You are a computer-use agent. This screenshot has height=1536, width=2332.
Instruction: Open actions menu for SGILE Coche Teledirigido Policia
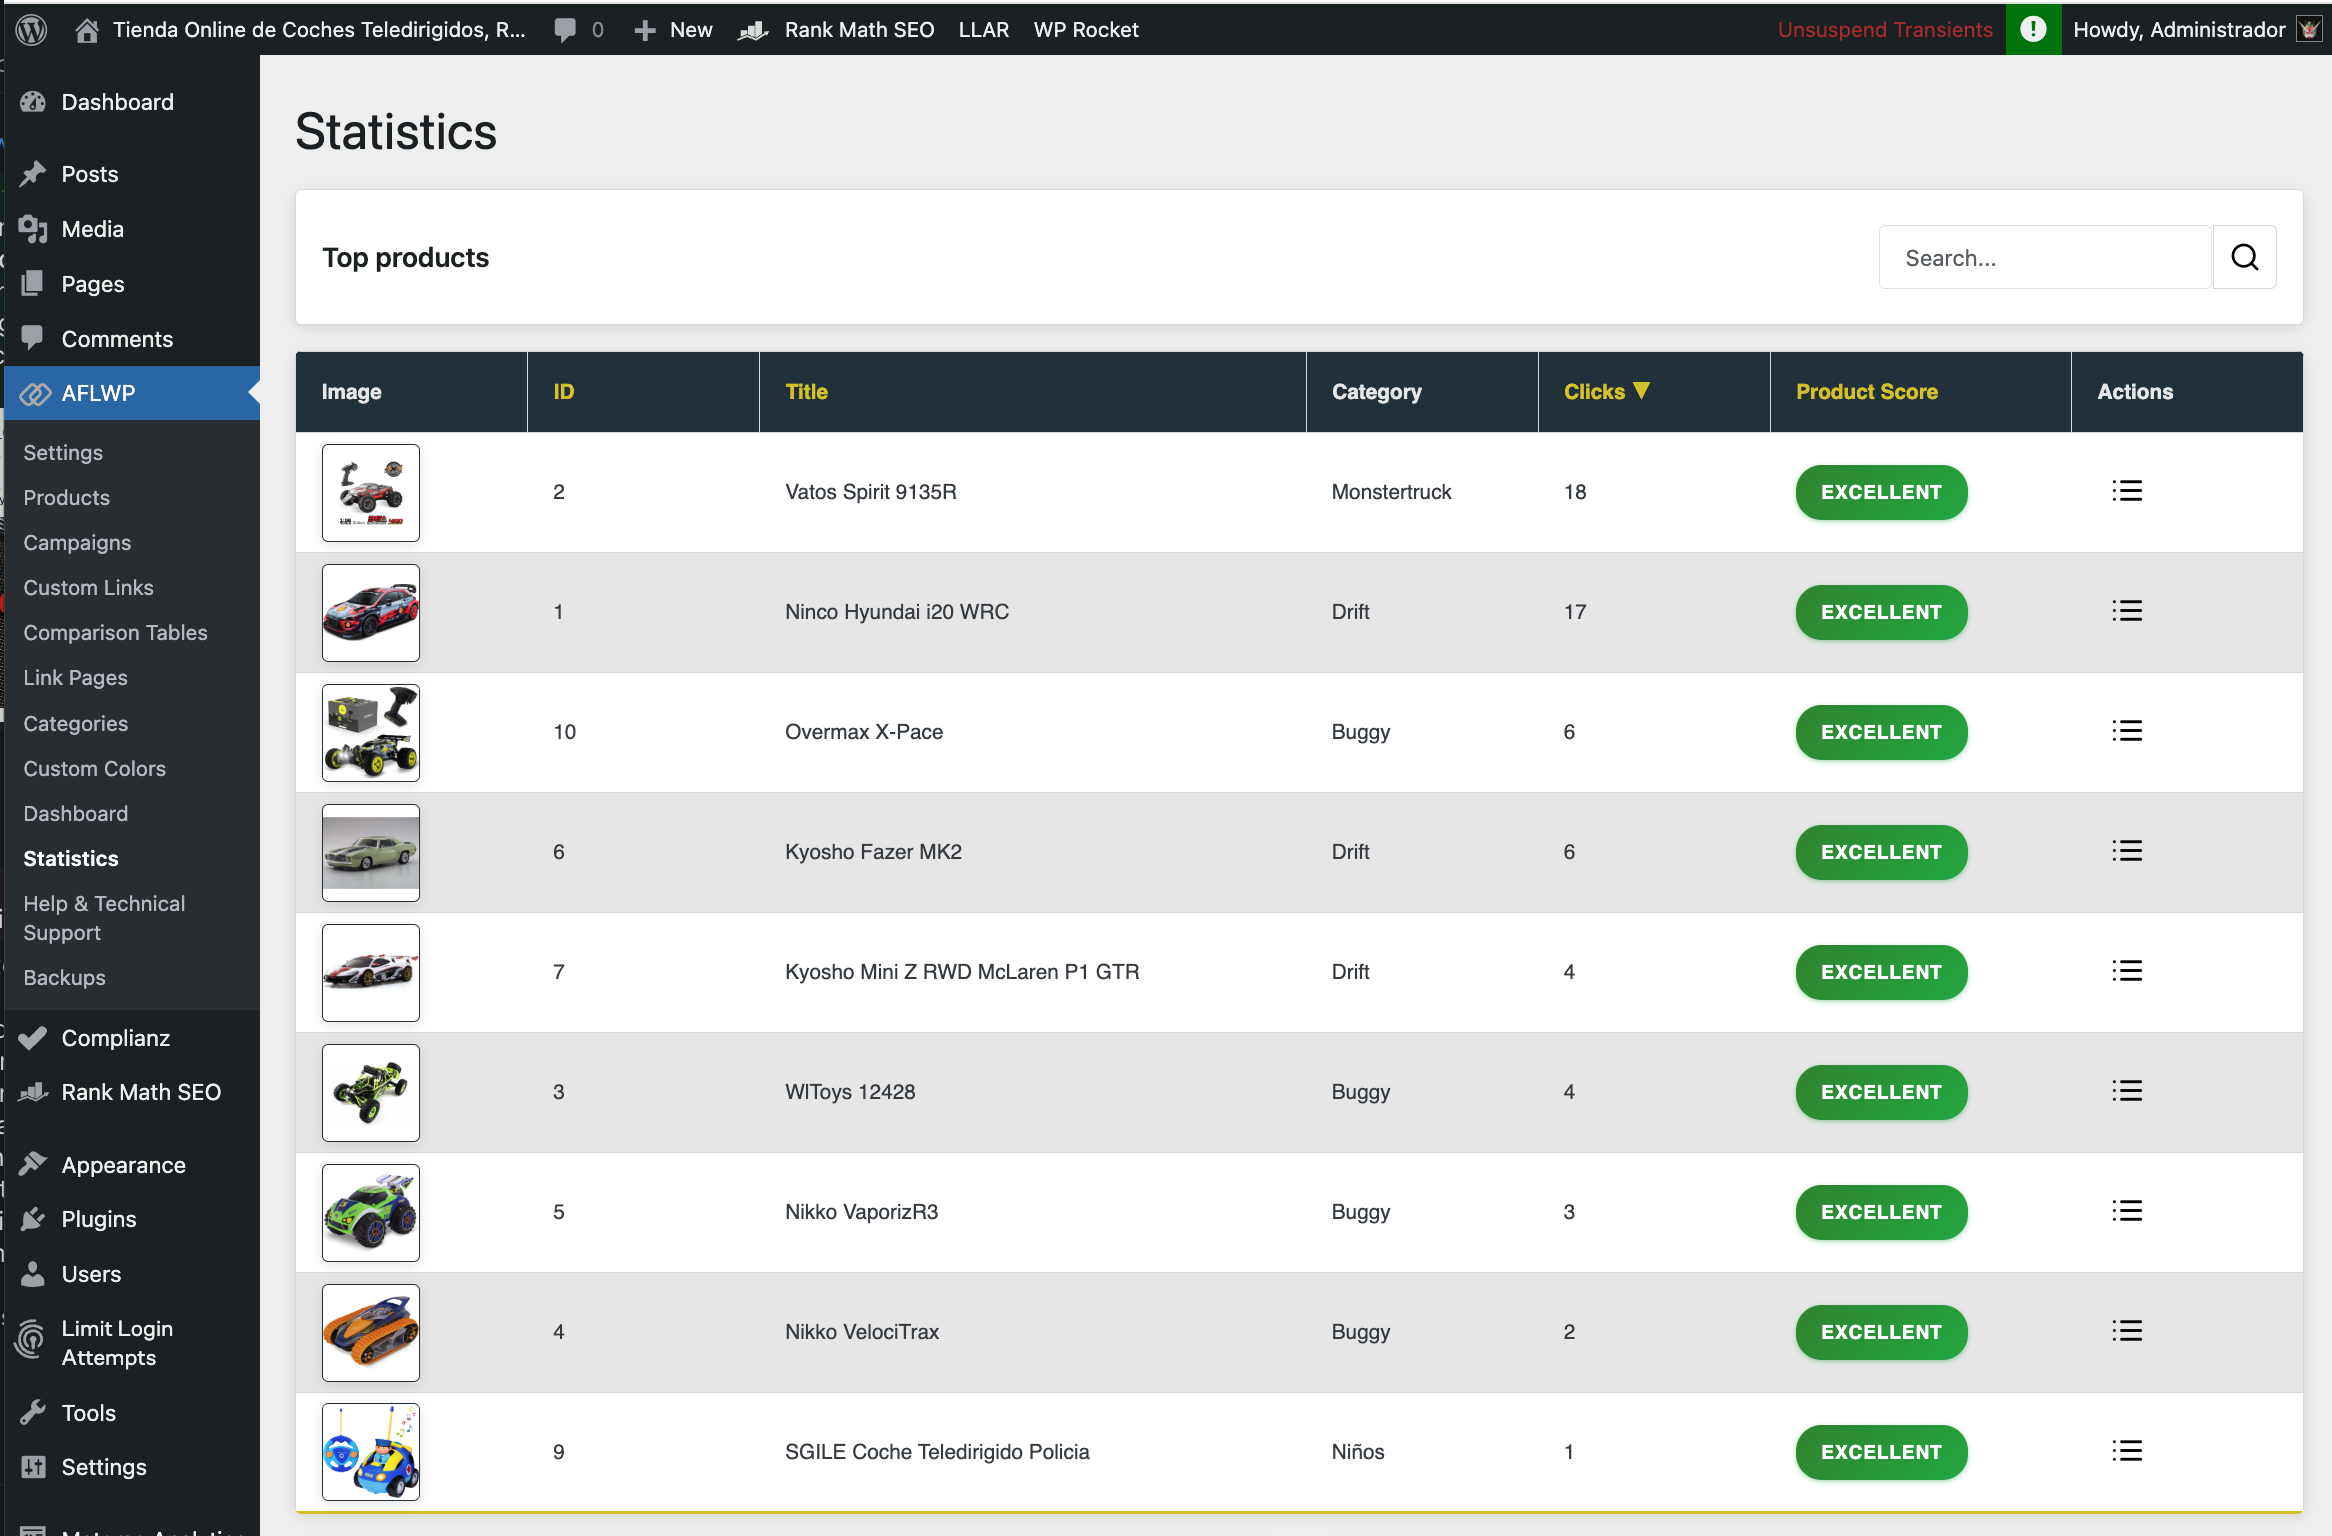[x=2127, y=1451]
